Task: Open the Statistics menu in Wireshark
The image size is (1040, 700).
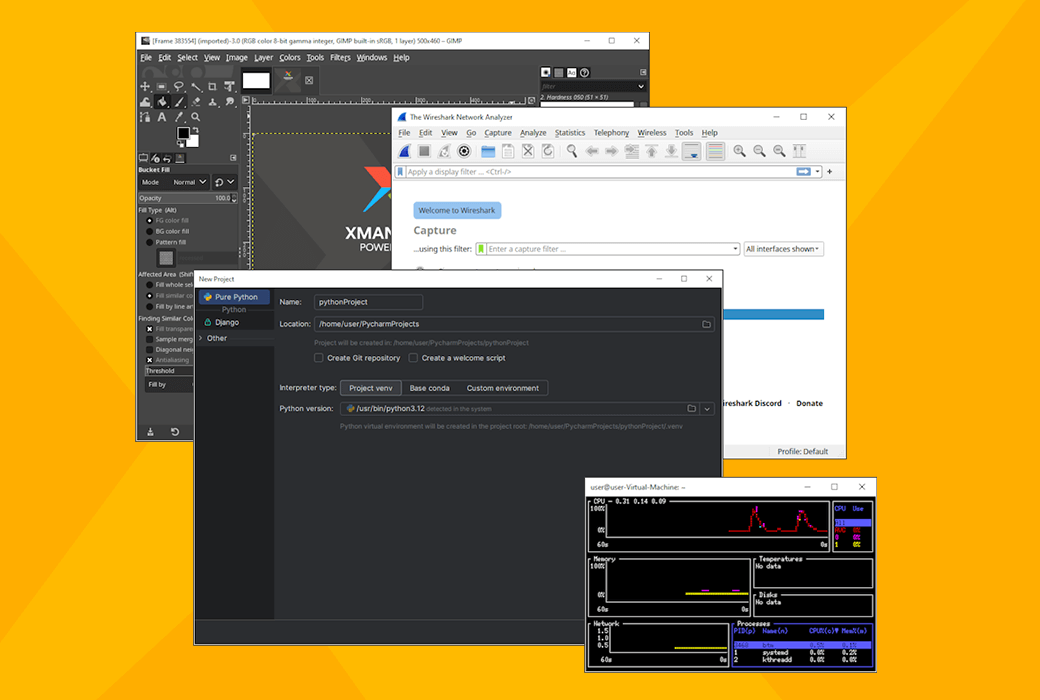Action: 570,133
